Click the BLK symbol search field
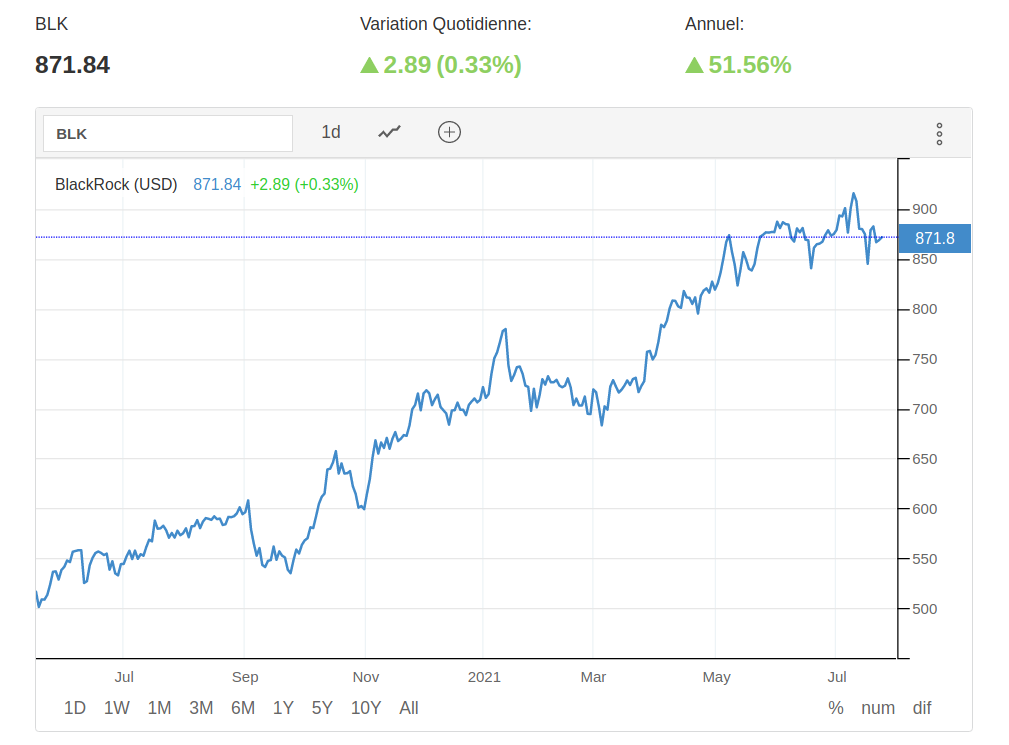Image resolution: width=1009 pixels, height=745 pixels. pos(168,133)
